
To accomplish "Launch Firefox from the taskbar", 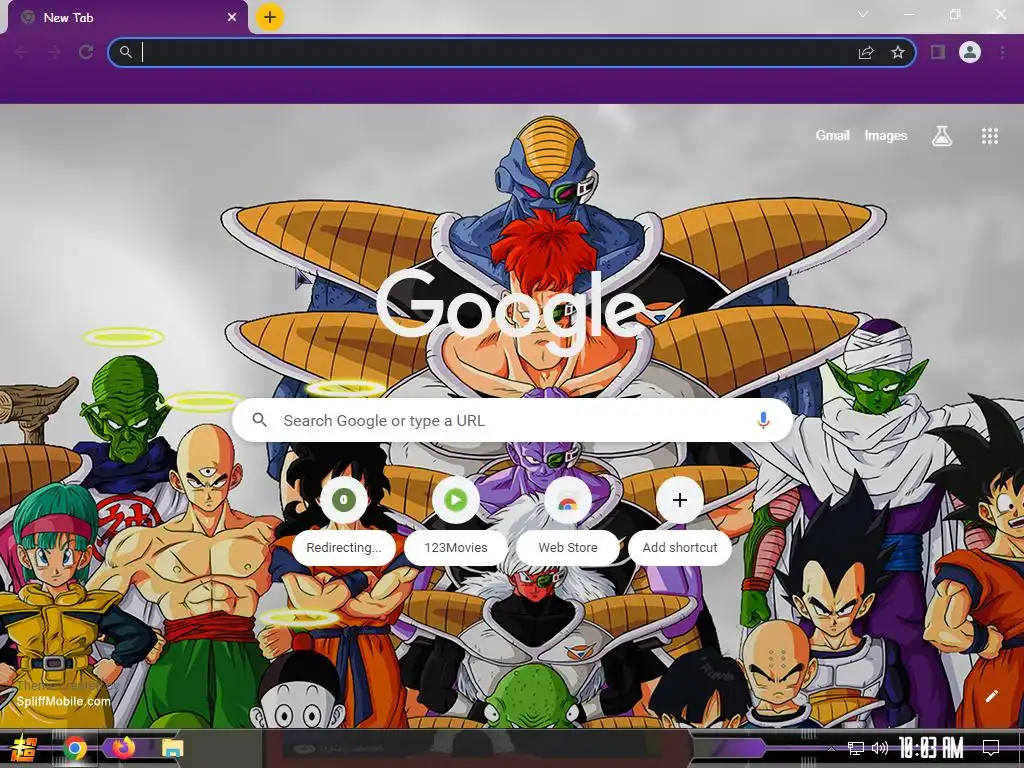I will coord(123,748).
